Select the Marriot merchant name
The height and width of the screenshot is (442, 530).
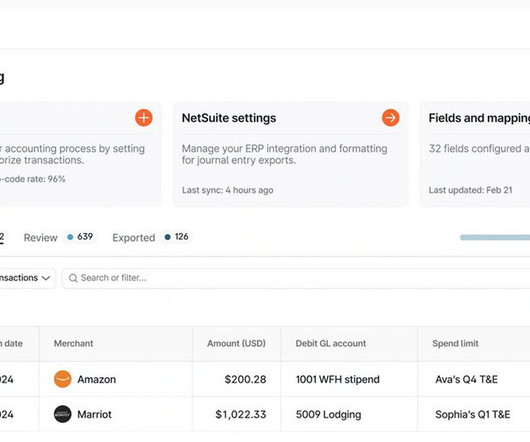[x=94, y=415]
